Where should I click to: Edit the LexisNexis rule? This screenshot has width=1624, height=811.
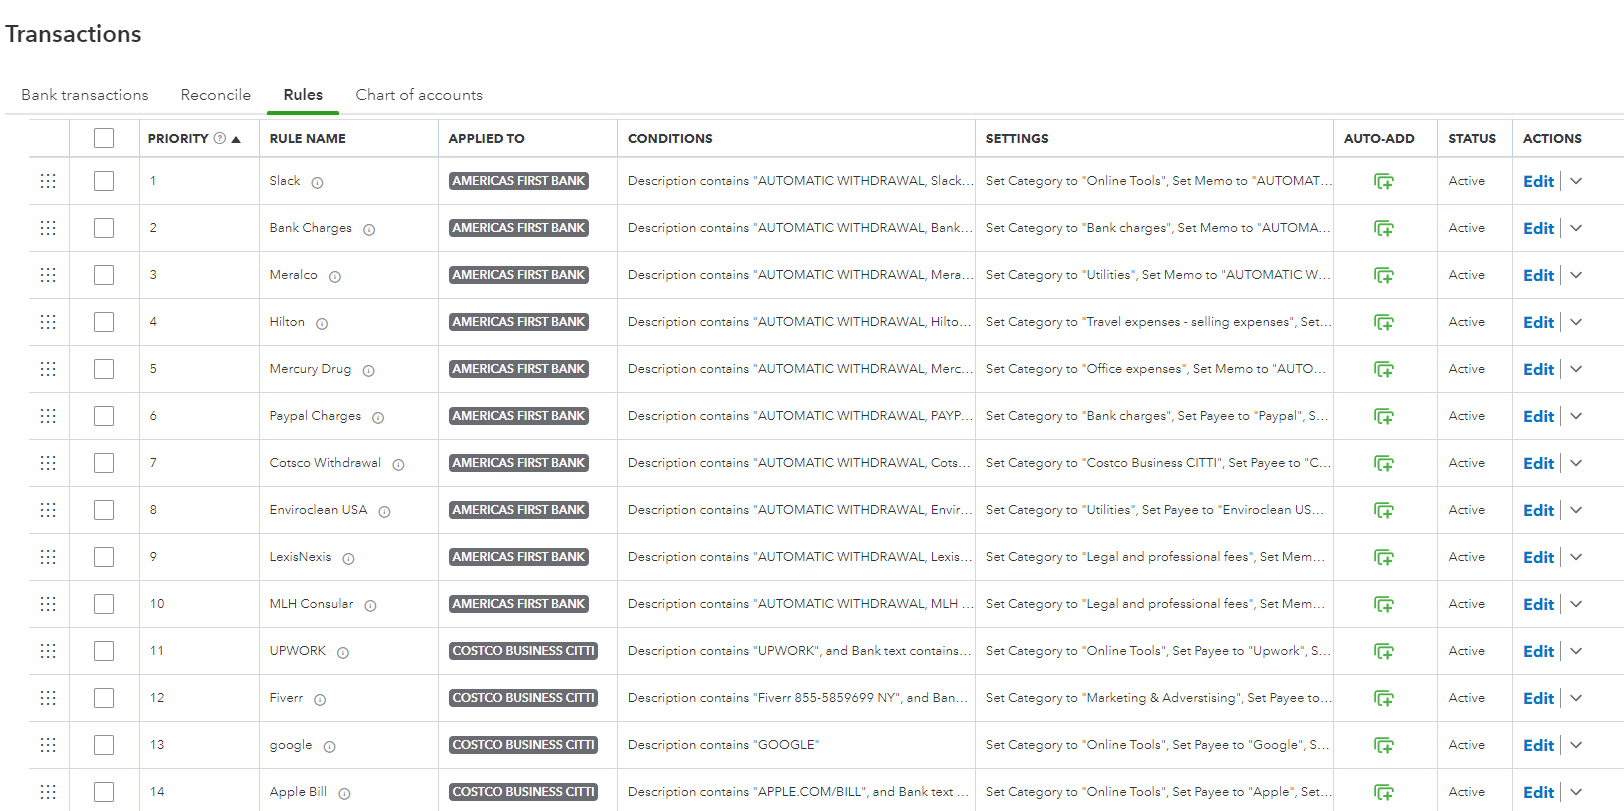1538,557
